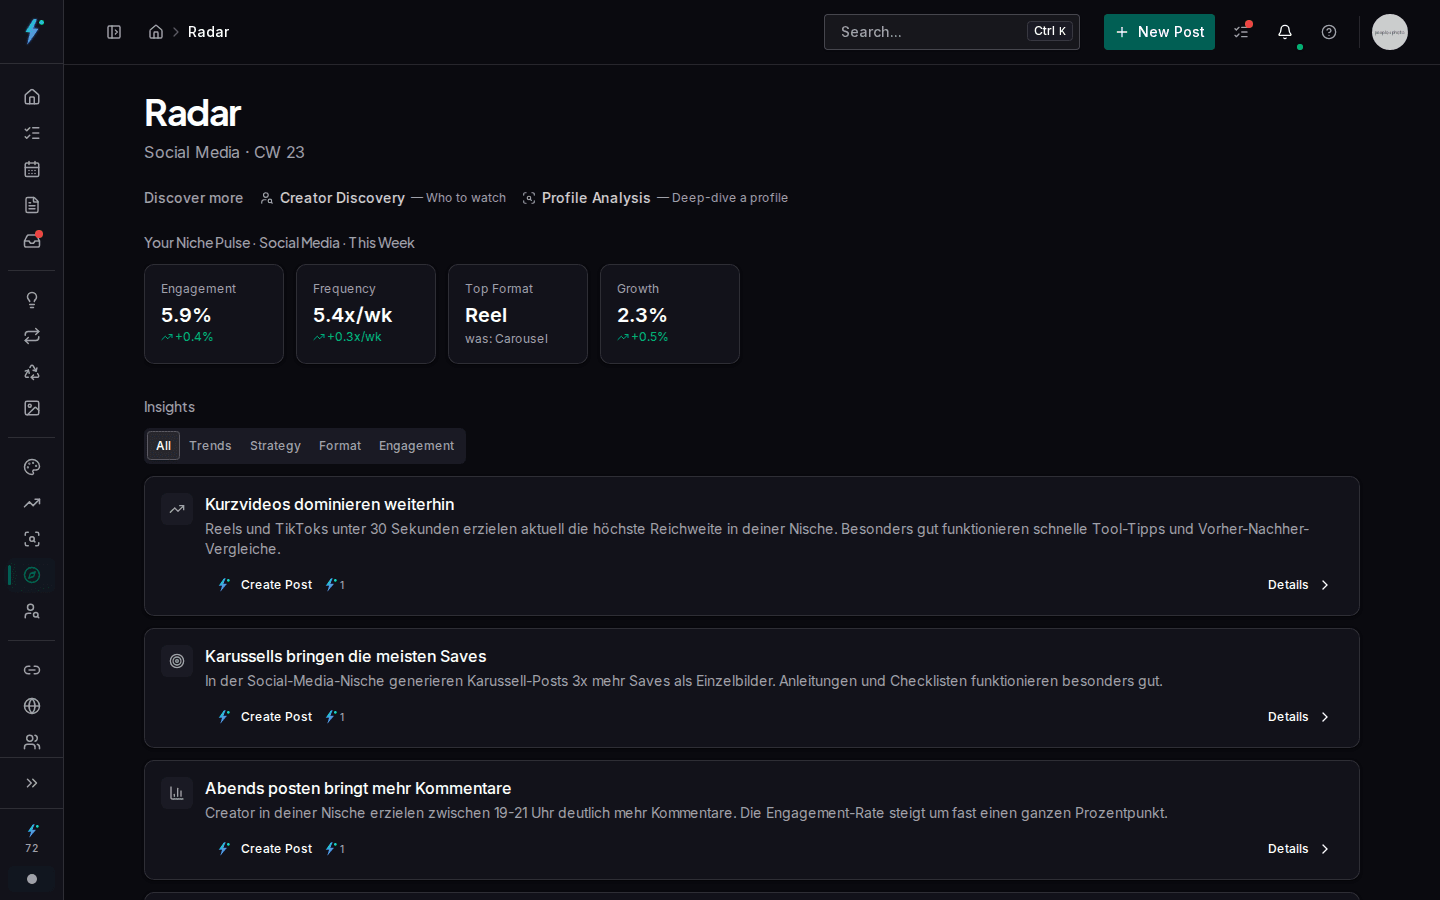The height and width of the screenshot is (900, 1440).
Task: Click the round dot at sidebar bottom
Action: 32,879
